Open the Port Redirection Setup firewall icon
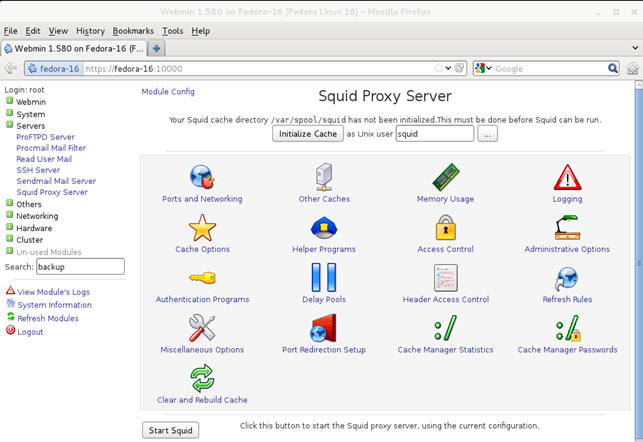Image resolution: width=643 pixels, height=442 pixels. 324,328
